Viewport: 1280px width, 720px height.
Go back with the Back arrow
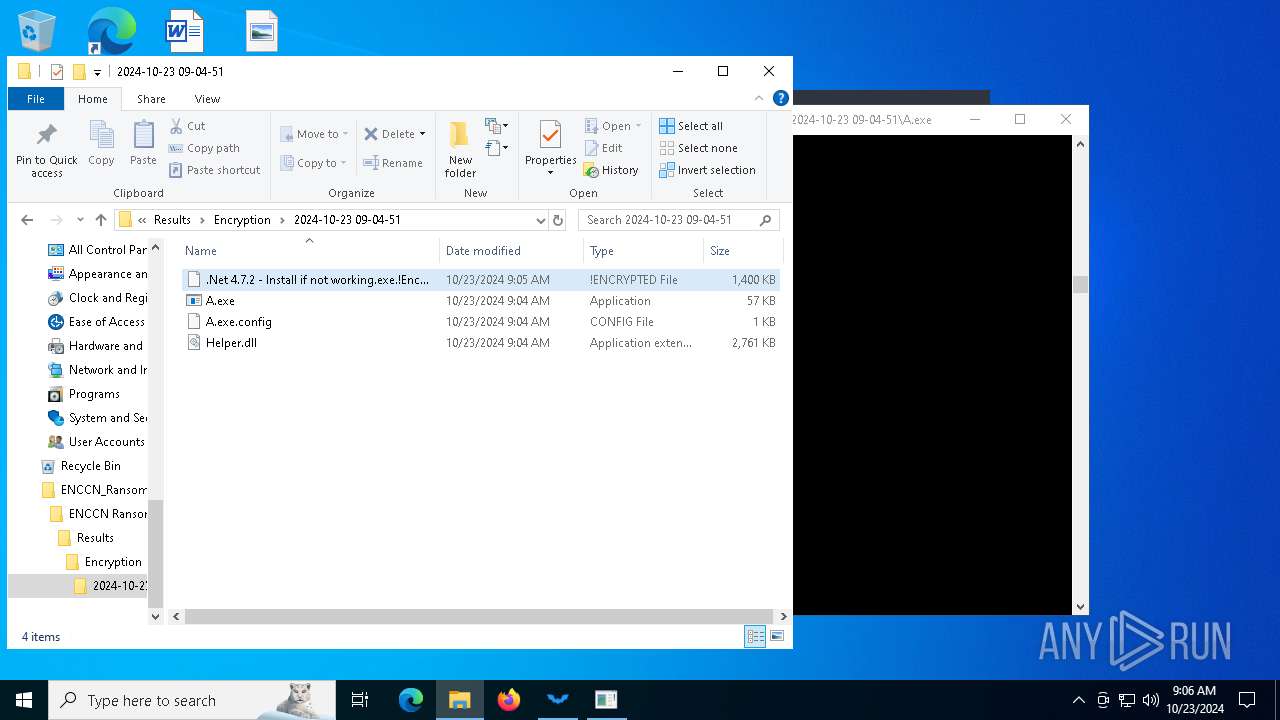point(27,220)
